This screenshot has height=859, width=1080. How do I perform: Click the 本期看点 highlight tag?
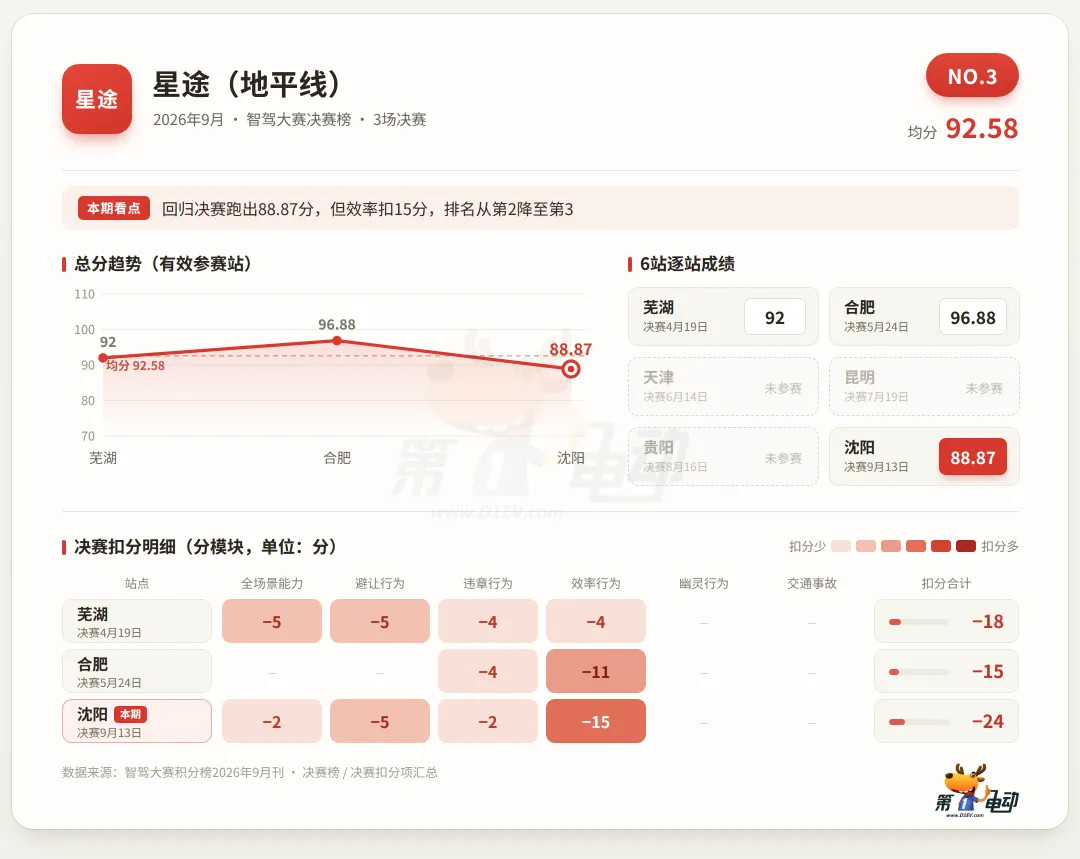tap(114, 208)
